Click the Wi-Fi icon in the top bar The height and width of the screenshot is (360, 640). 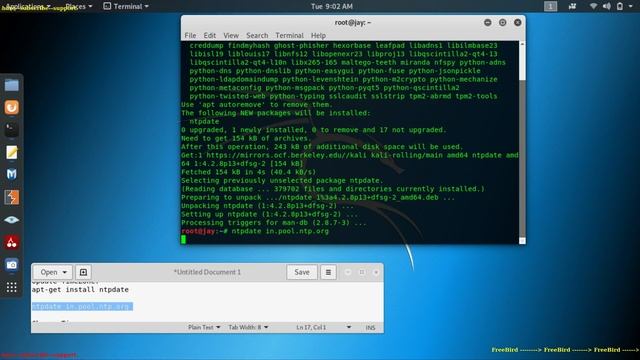(593, 6)
